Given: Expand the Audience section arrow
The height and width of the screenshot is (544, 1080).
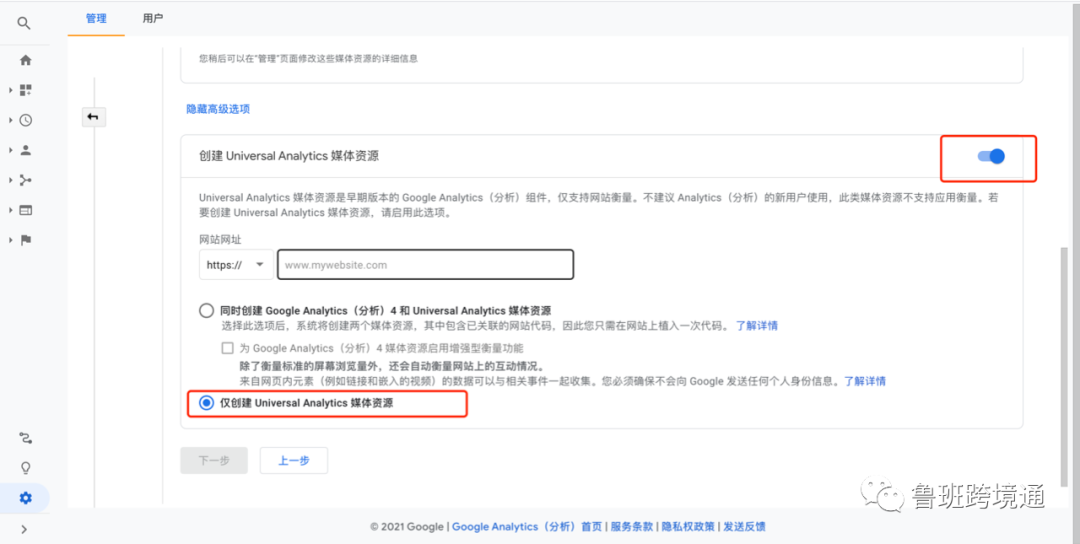Looking at the screenshot, I should 10,150.
